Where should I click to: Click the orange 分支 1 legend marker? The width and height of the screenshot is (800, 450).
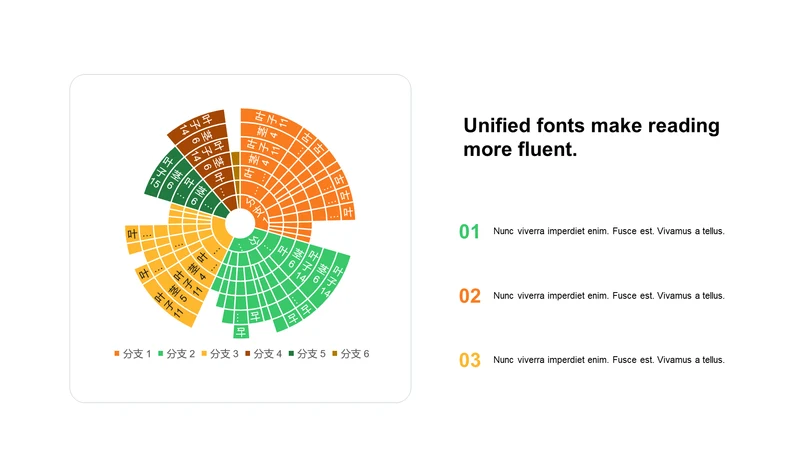[117, 354]
